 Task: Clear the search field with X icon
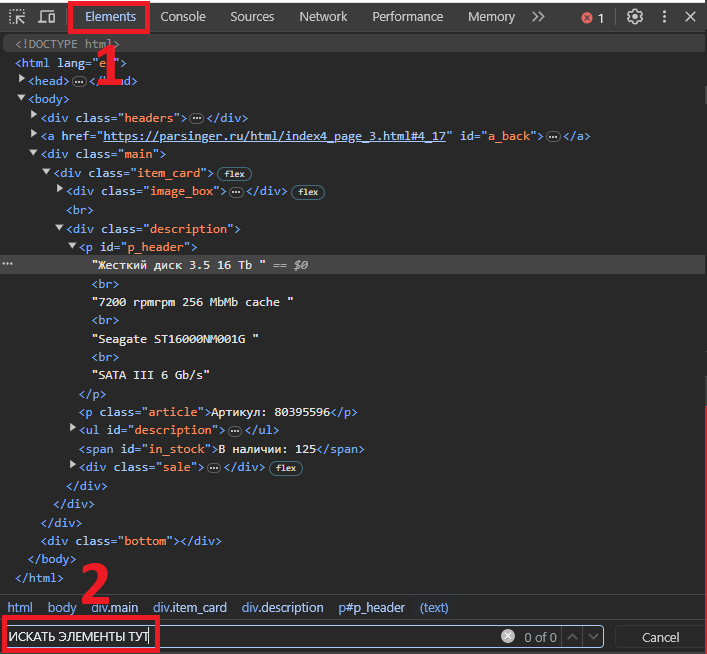point(508,637)
